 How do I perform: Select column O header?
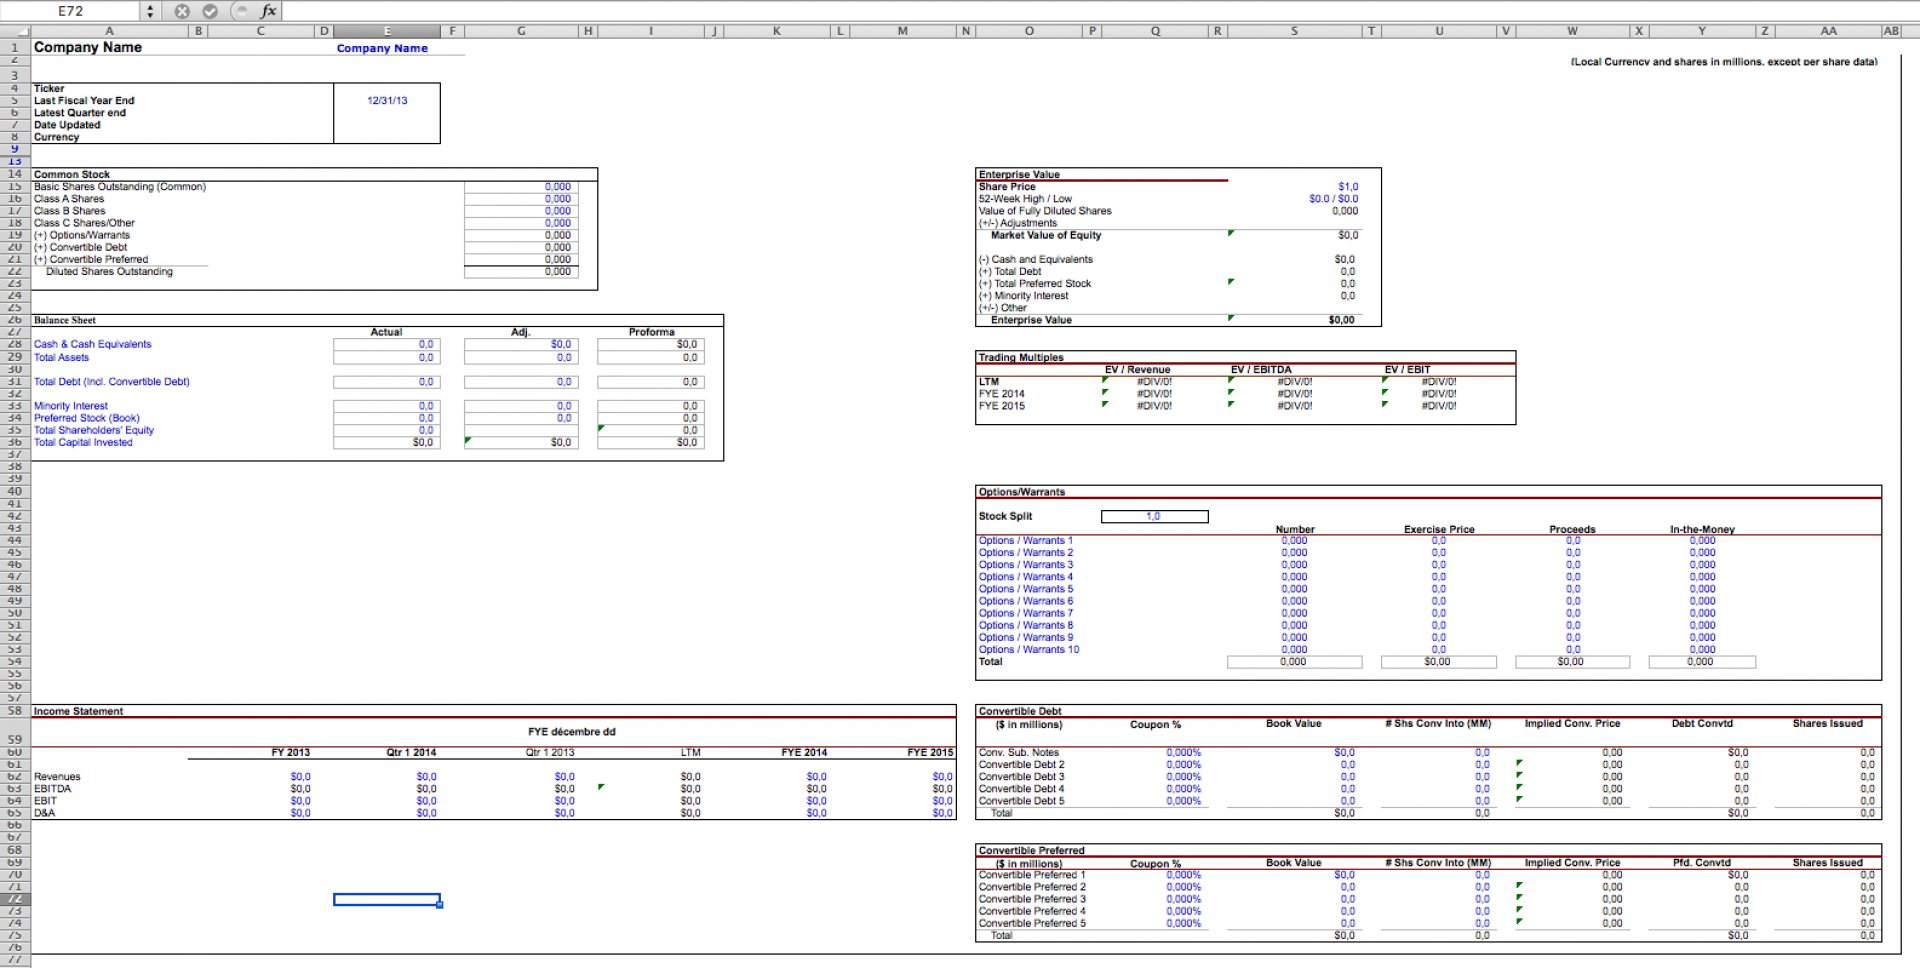click(1029, 31)
